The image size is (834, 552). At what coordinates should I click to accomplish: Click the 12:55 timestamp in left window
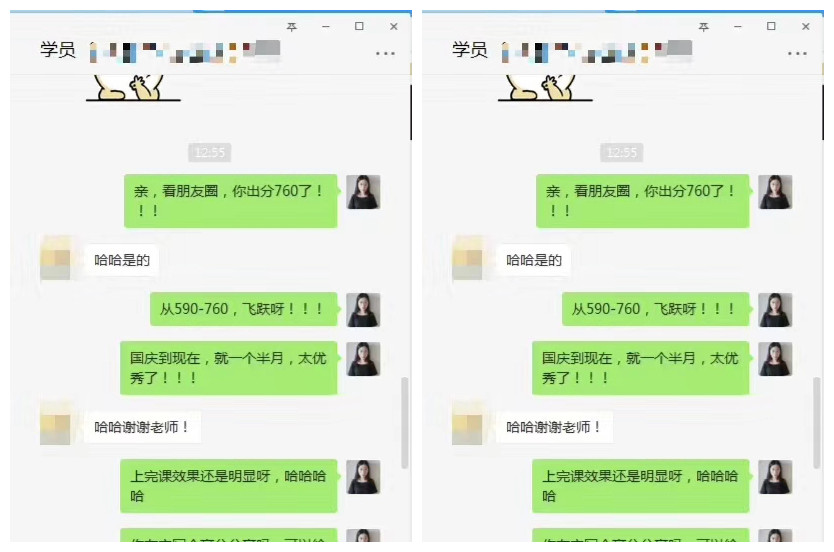(210, 153)
